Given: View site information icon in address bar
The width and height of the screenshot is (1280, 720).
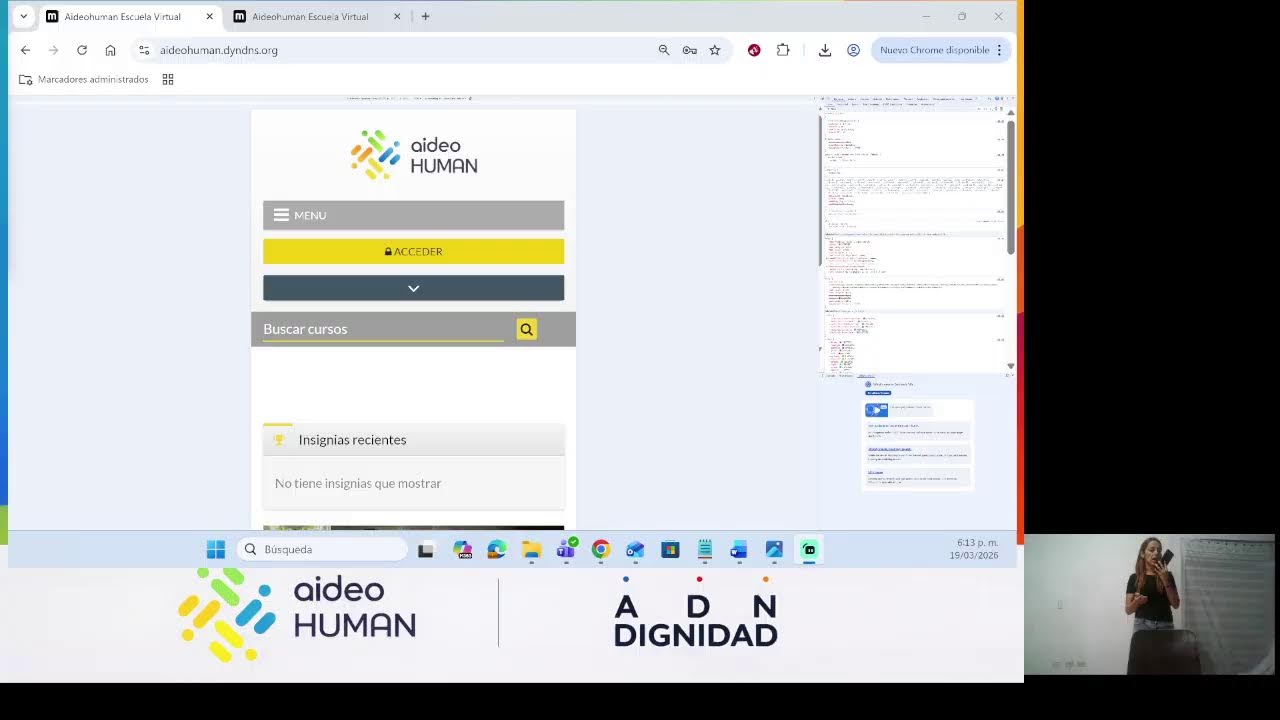Looking at the screenshot, I should pyautogui.click(x=144, y=50).
